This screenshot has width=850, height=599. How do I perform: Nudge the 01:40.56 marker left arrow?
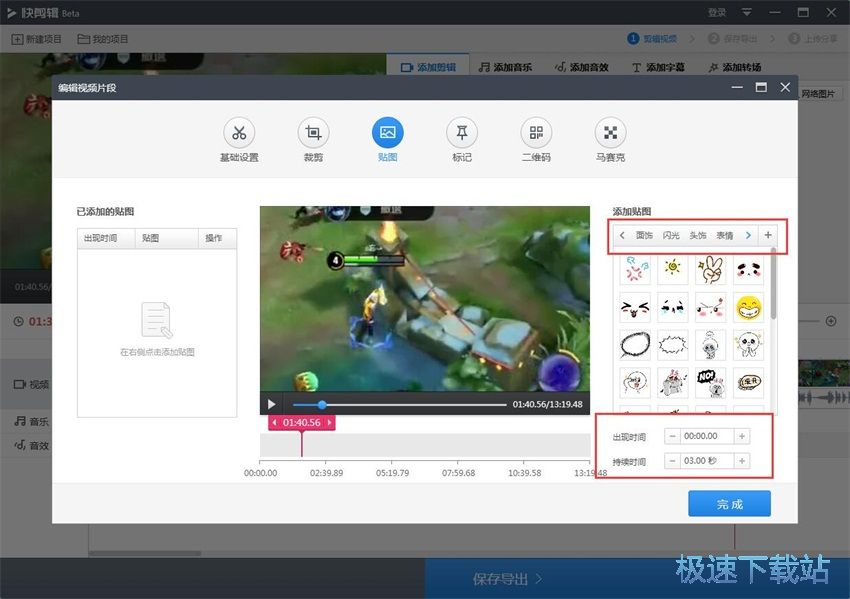click(x=274, y=422)
